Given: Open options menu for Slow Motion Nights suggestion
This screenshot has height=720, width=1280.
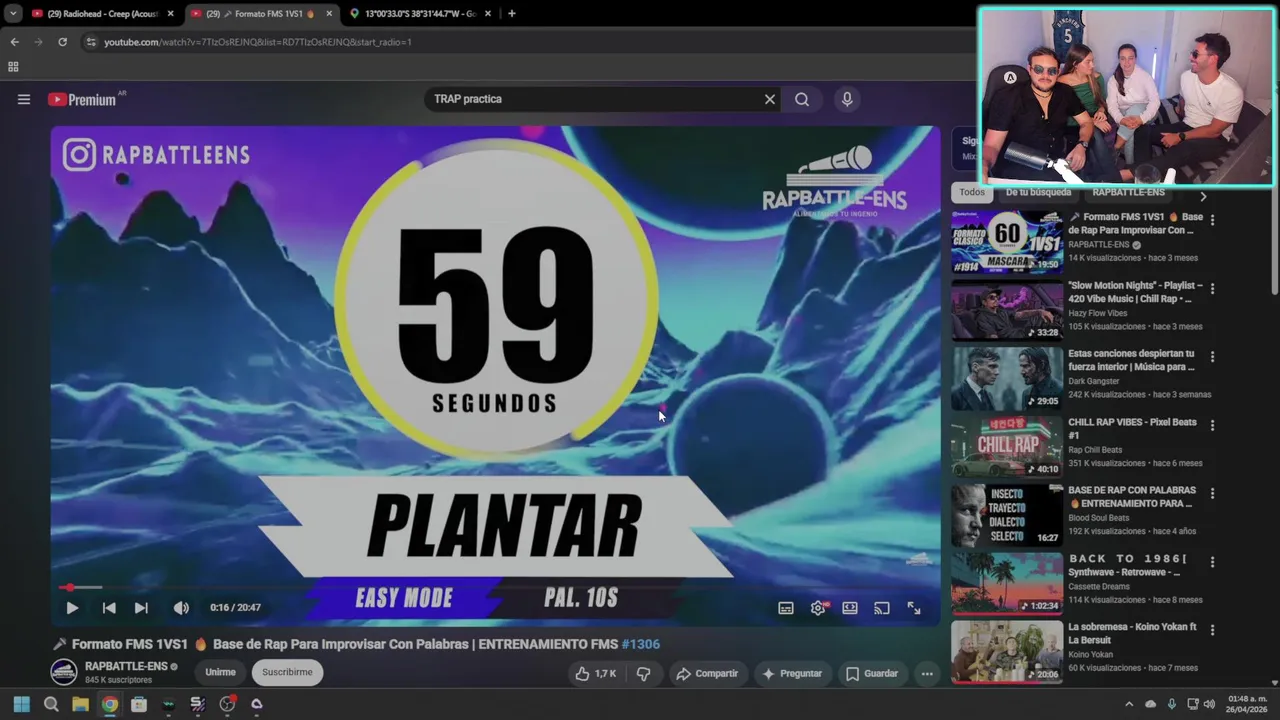Looking at the screenshot, I should (1212, 288).
